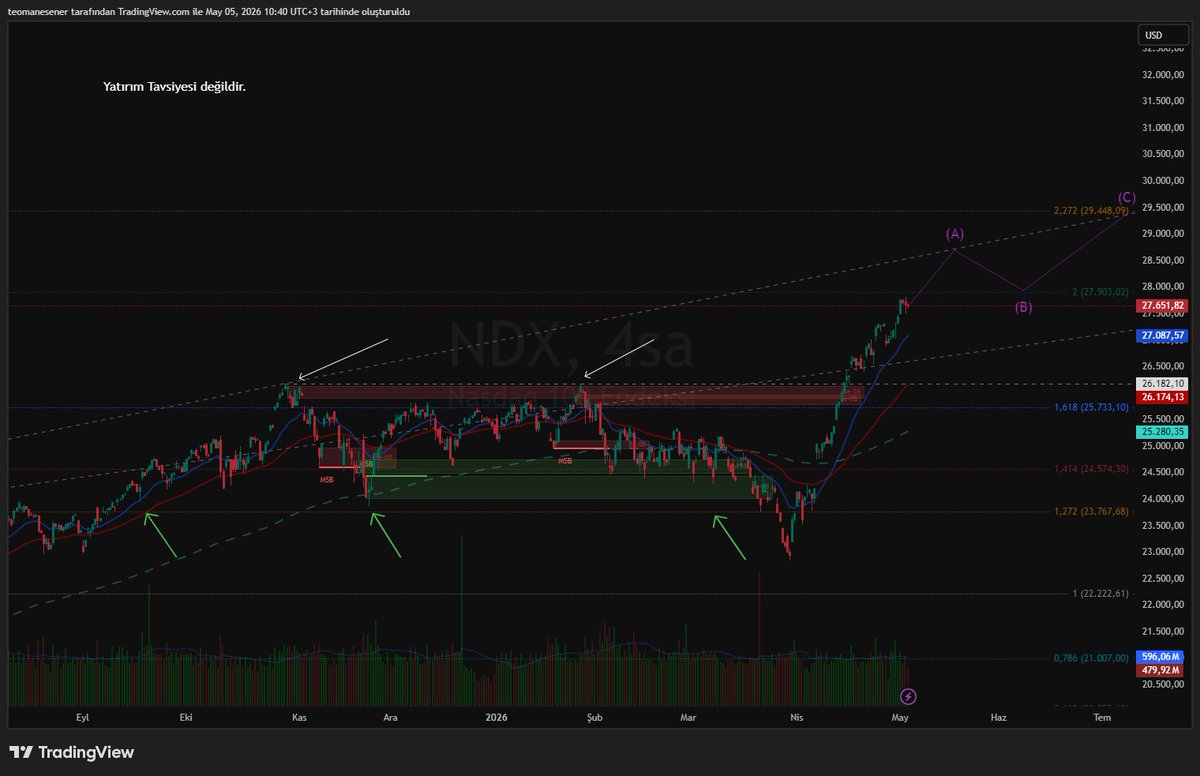Select the (A) wave label
Viewport: 1200px width, 776px height.
pyautogui.click(x=954, y=233)
